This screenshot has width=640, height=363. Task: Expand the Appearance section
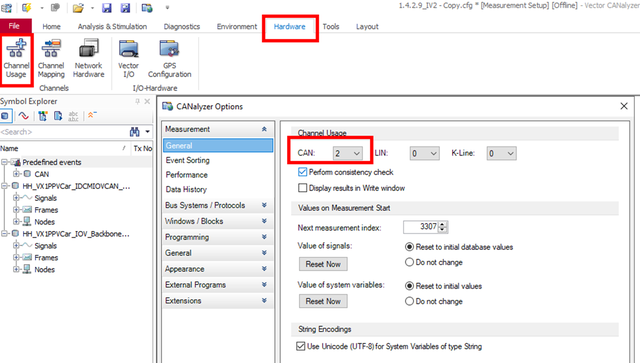[264, 269]
